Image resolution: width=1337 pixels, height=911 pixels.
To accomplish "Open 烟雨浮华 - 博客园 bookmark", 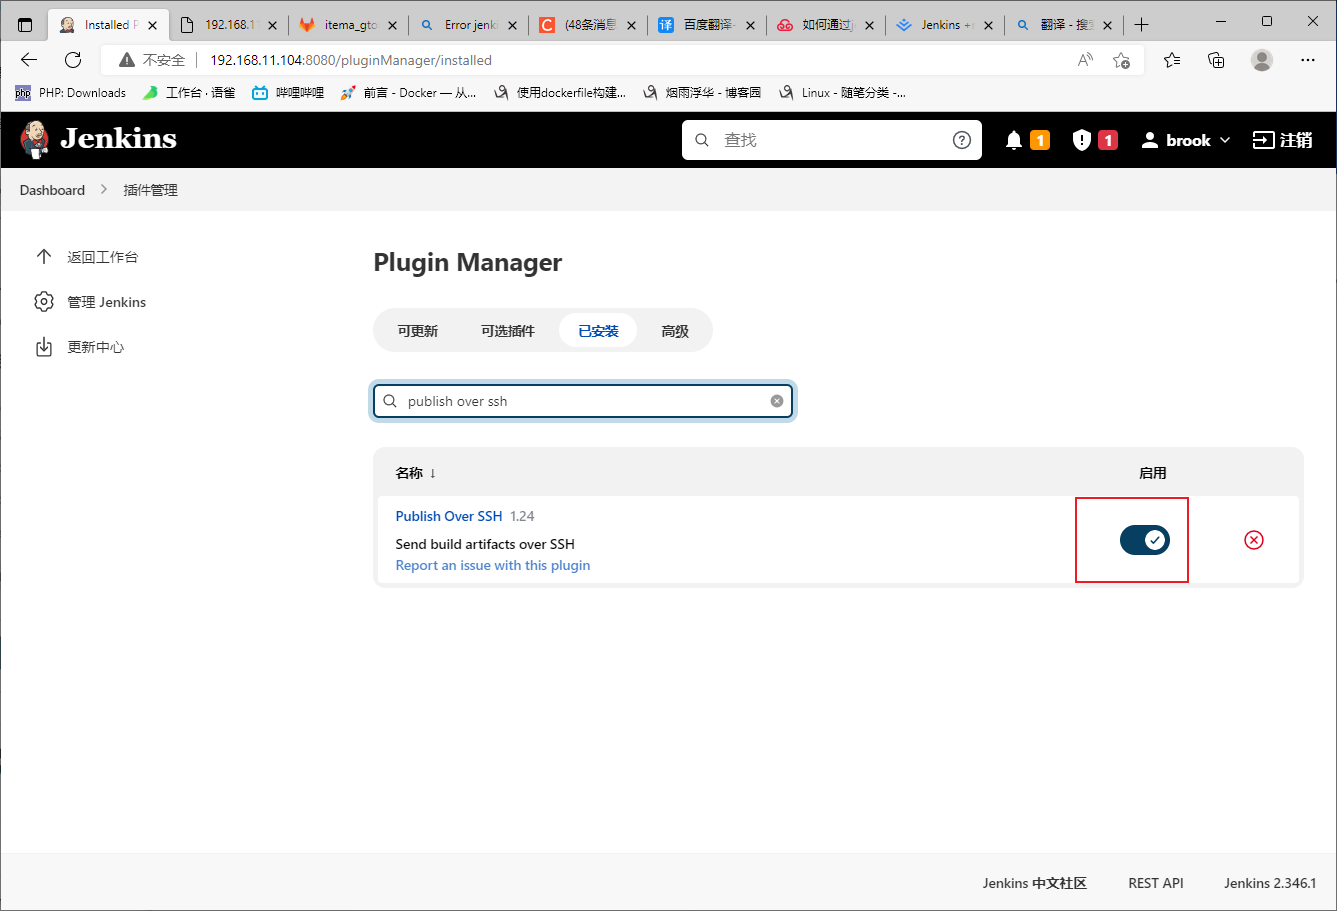I will tap(702, 93).
